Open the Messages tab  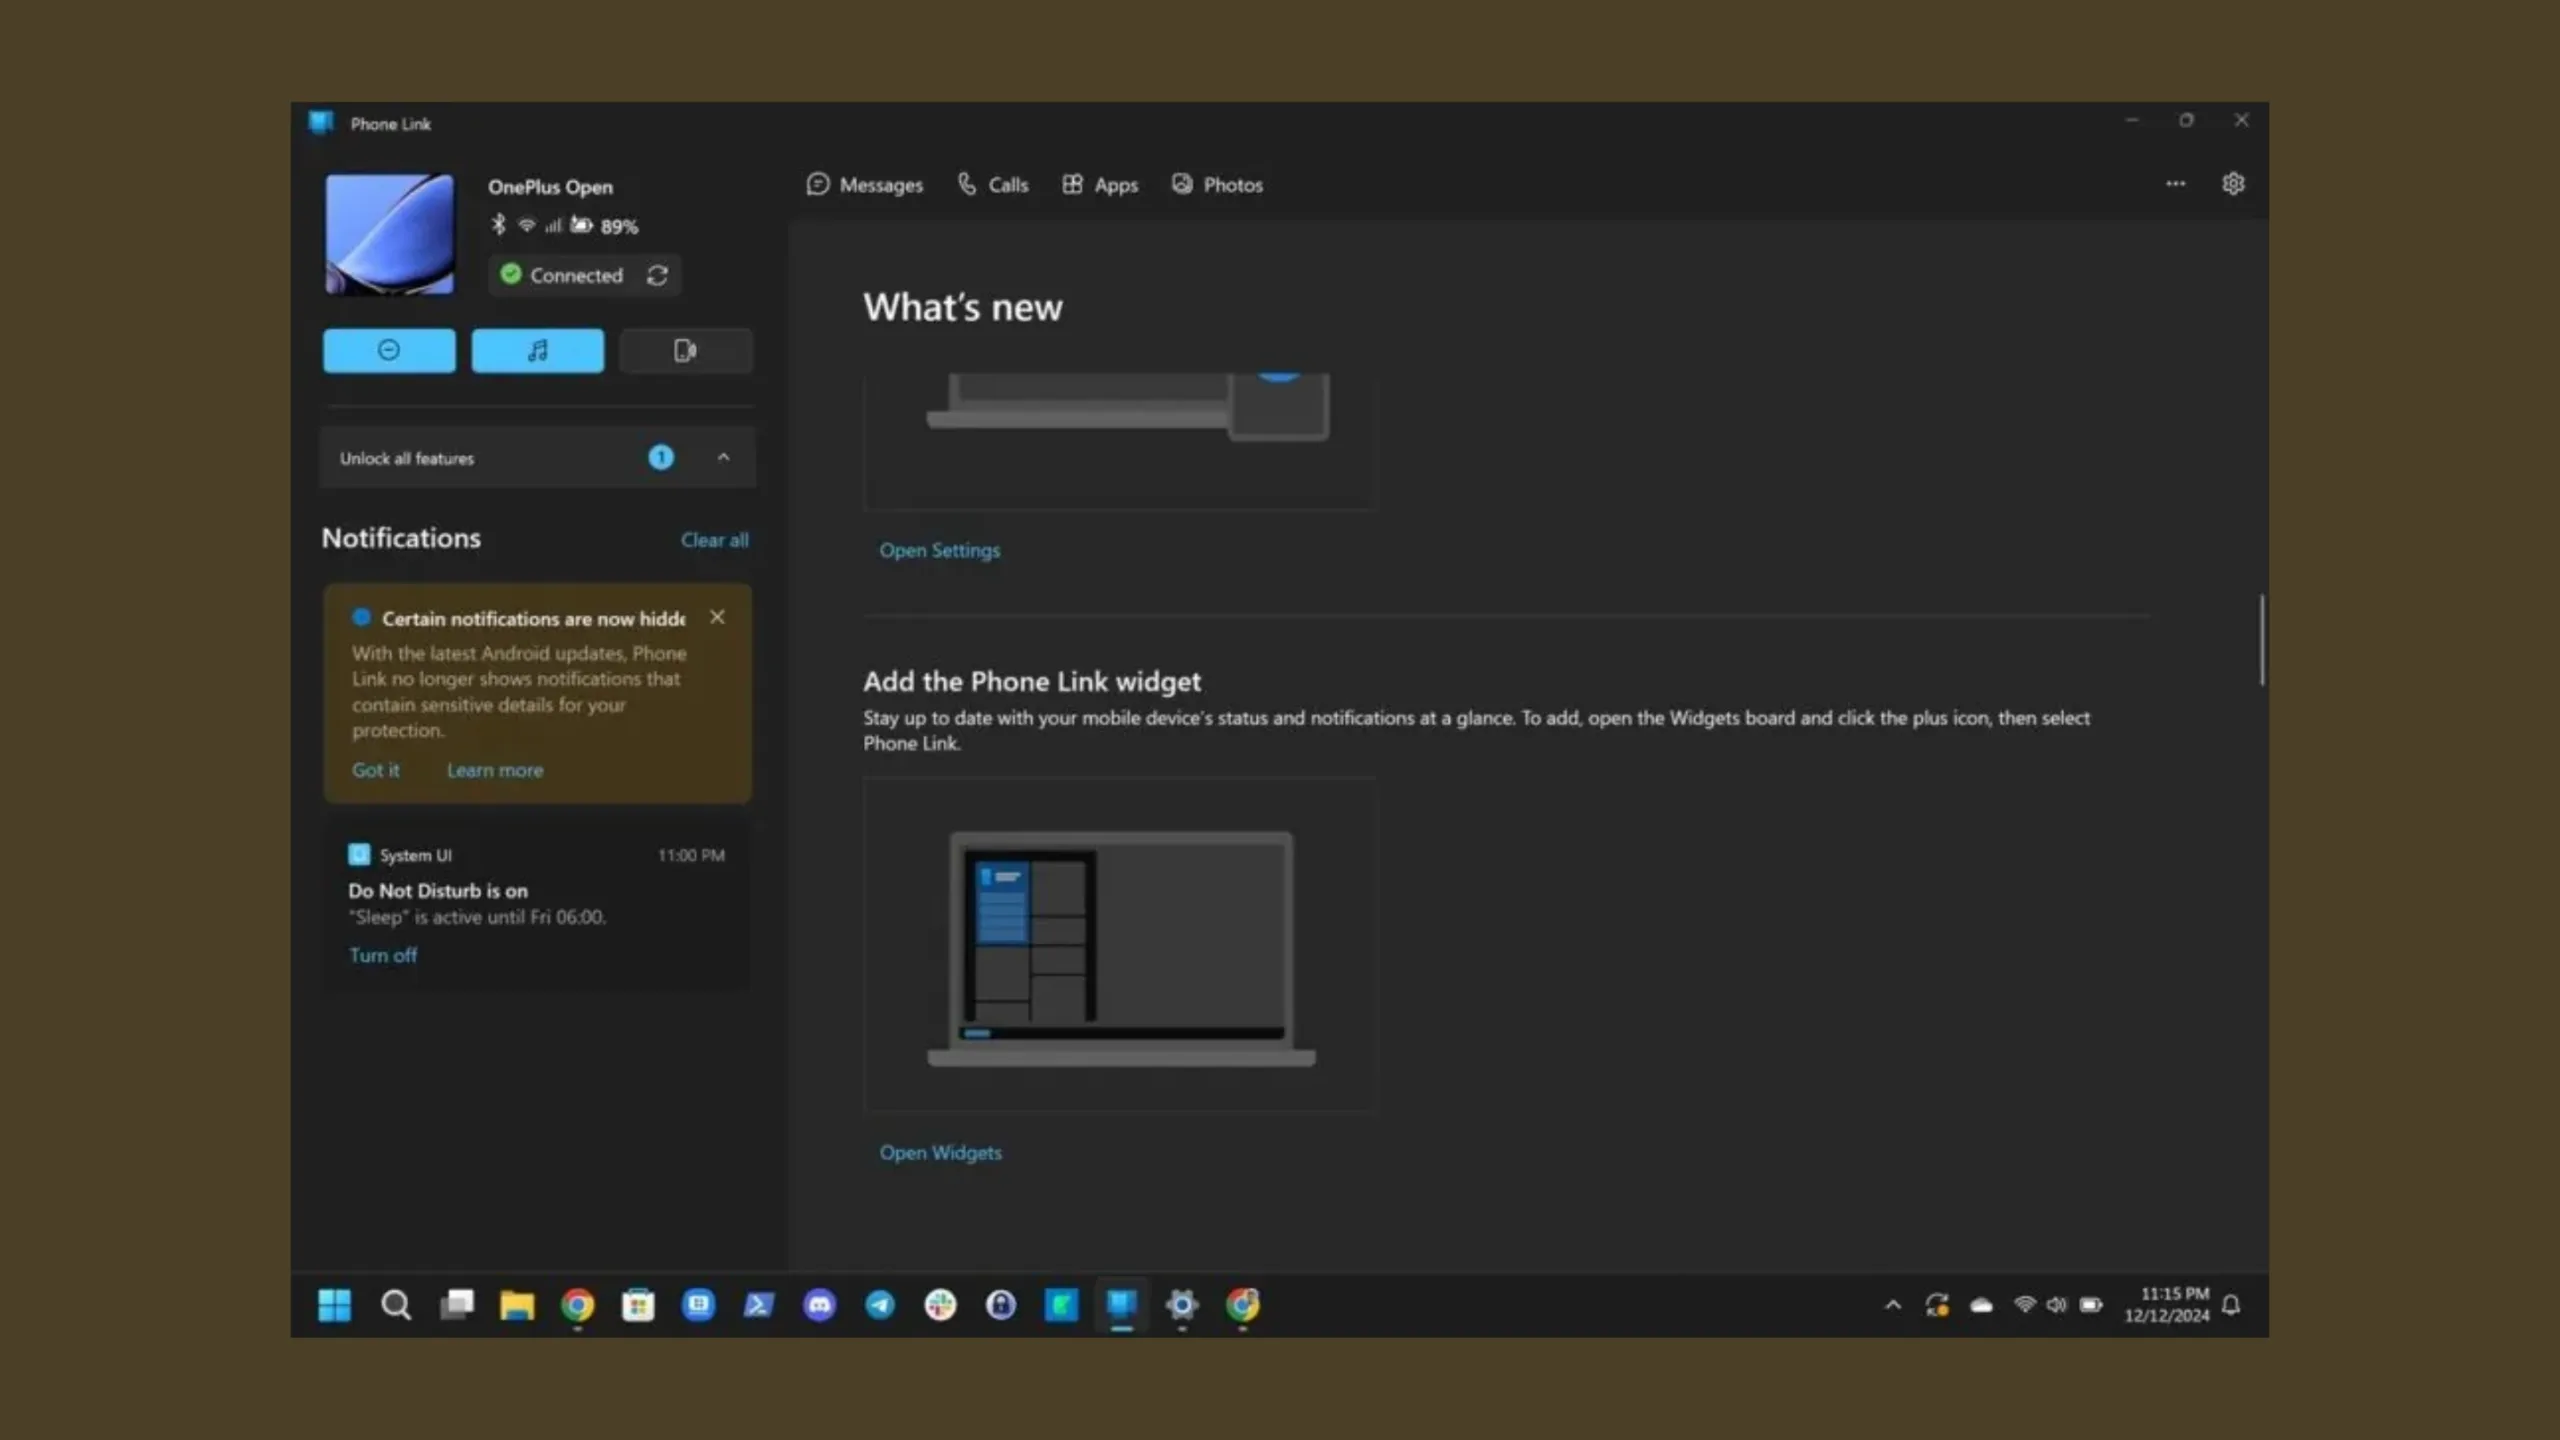(x=864, y=185)
